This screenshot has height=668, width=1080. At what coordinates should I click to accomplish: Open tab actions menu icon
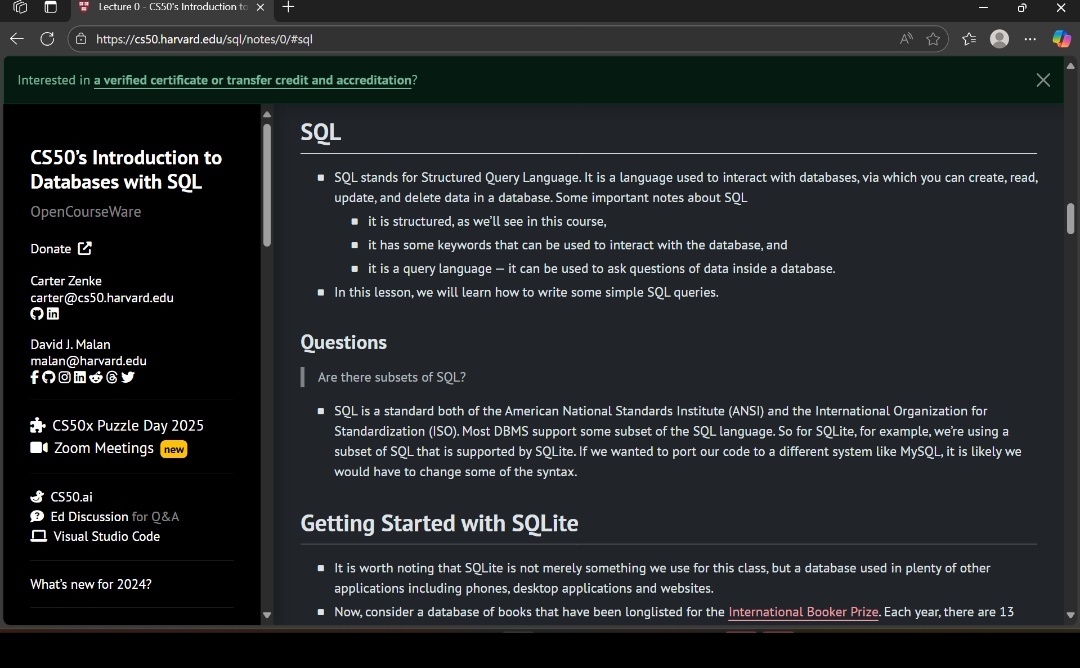51,7
